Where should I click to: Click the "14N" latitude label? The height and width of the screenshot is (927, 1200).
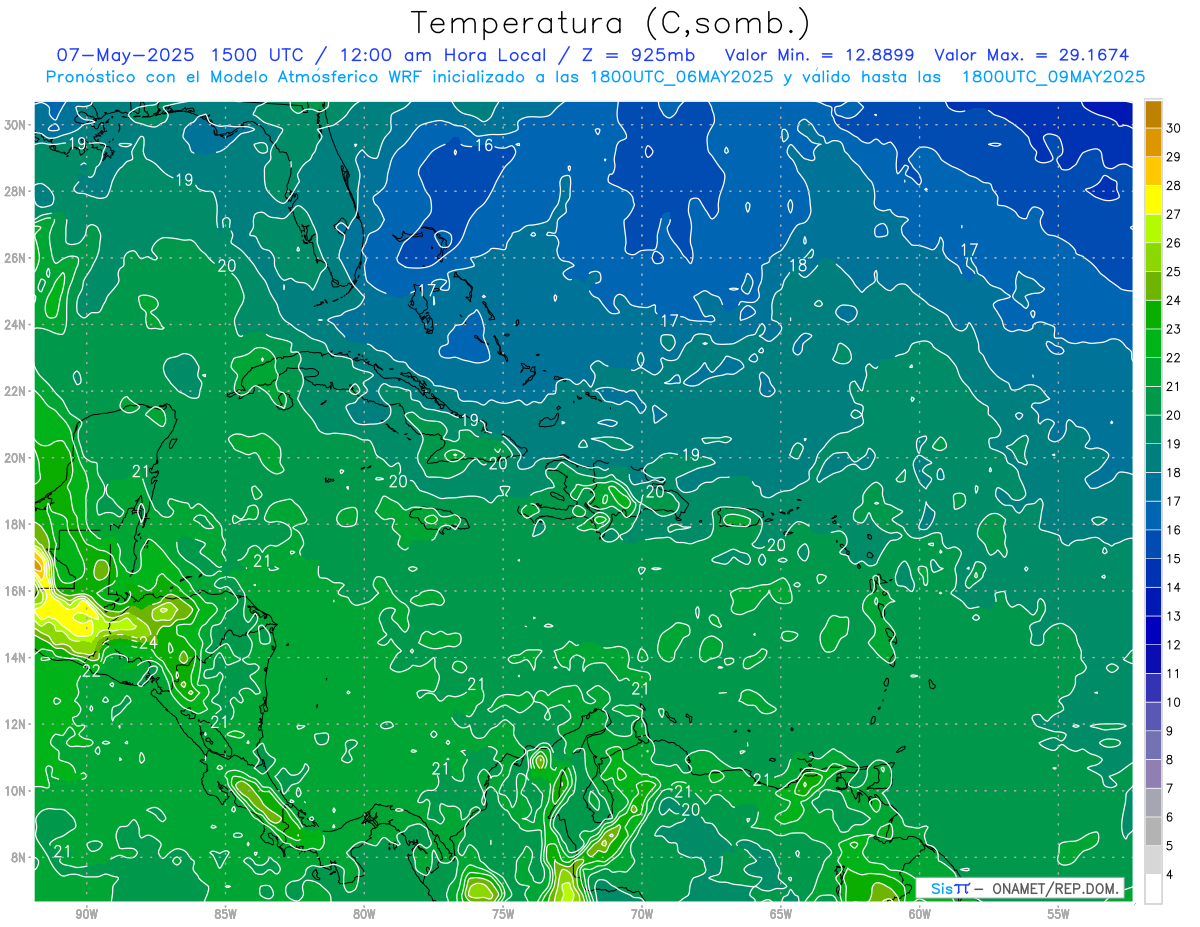15,657
